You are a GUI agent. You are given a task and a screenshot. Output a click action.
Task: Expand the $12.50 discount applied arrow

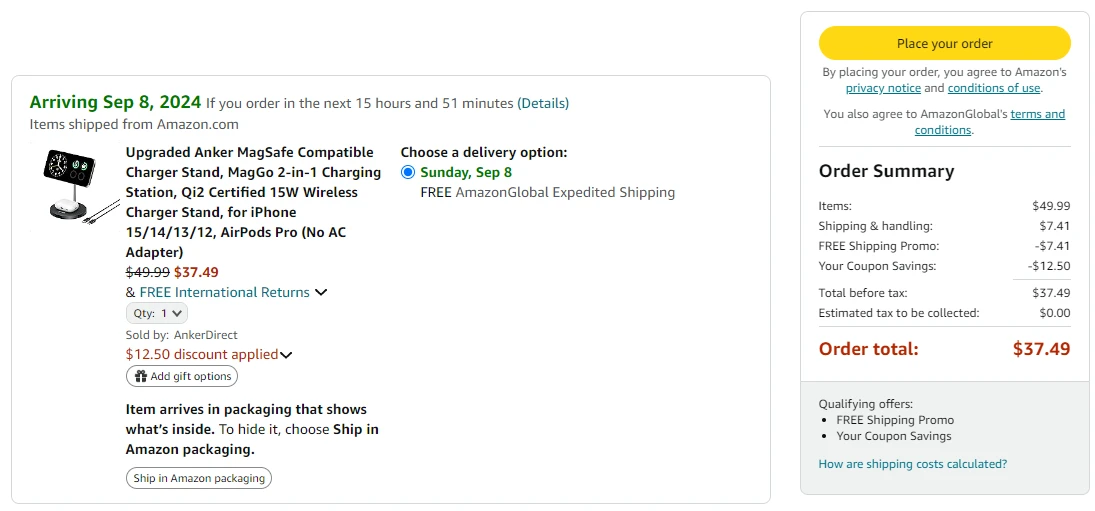[286, 355]
